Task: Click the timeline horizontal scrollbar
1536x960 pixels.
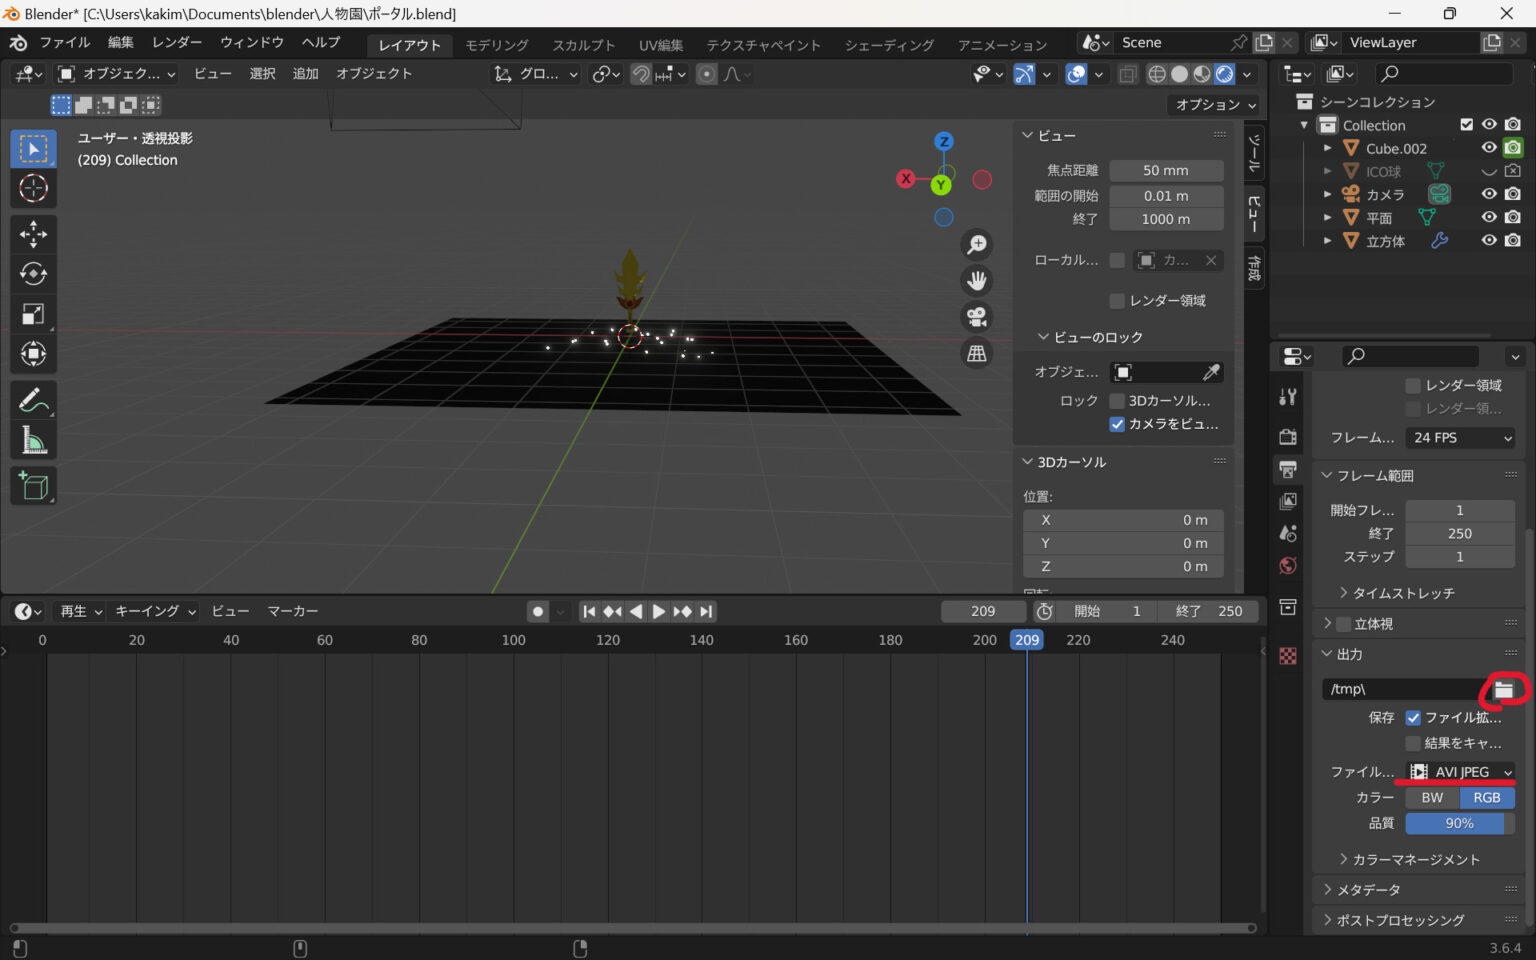Action: coord(632,928)
